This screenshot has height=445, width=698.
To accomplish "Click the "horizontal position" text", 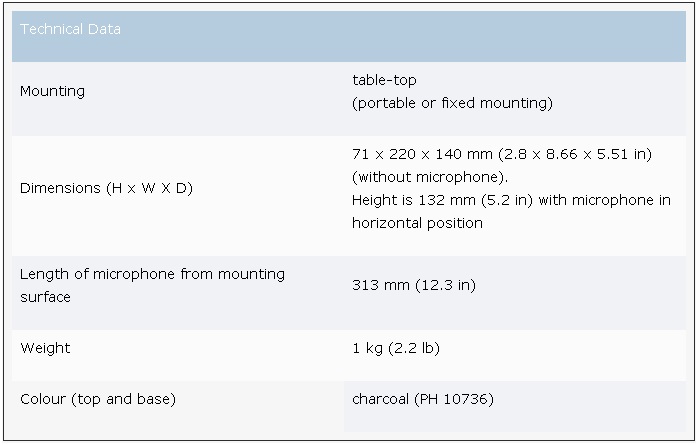I will pos(417,223).
